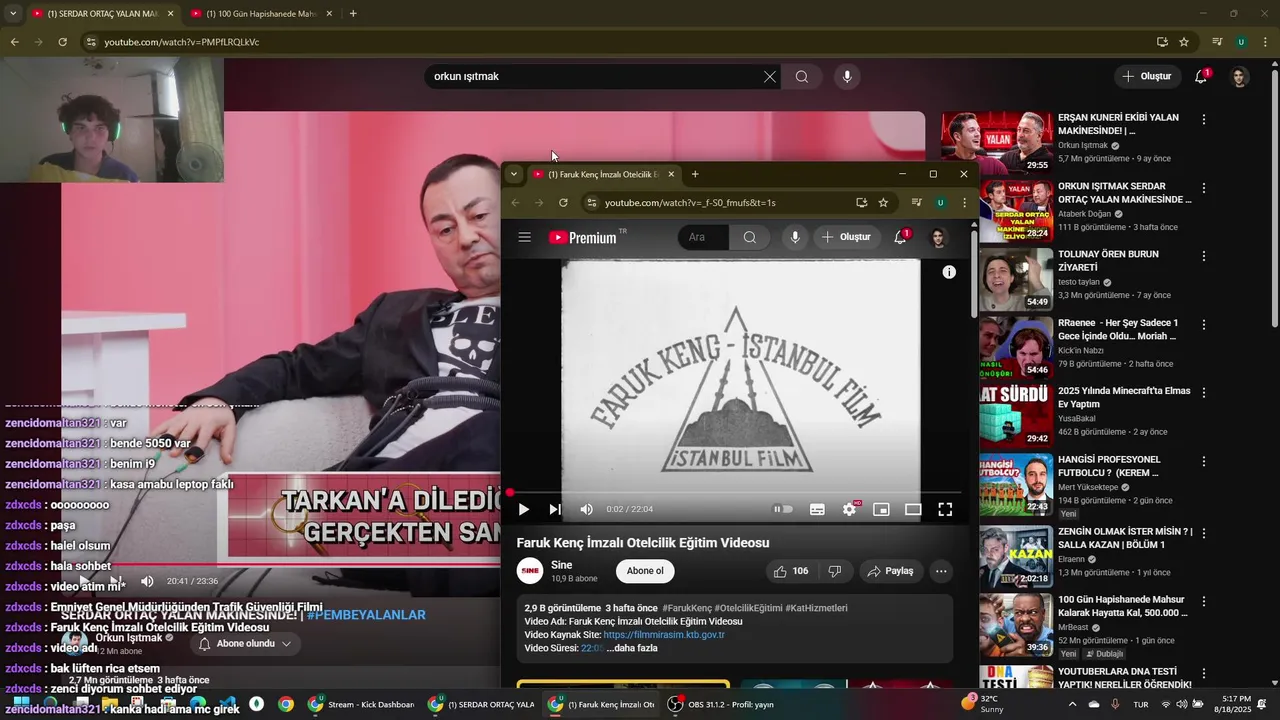Viewport: 1280px width, 720px height.
Task: Click the search magnifier button beside 'Ara' field
Action: tap(750, 237)
